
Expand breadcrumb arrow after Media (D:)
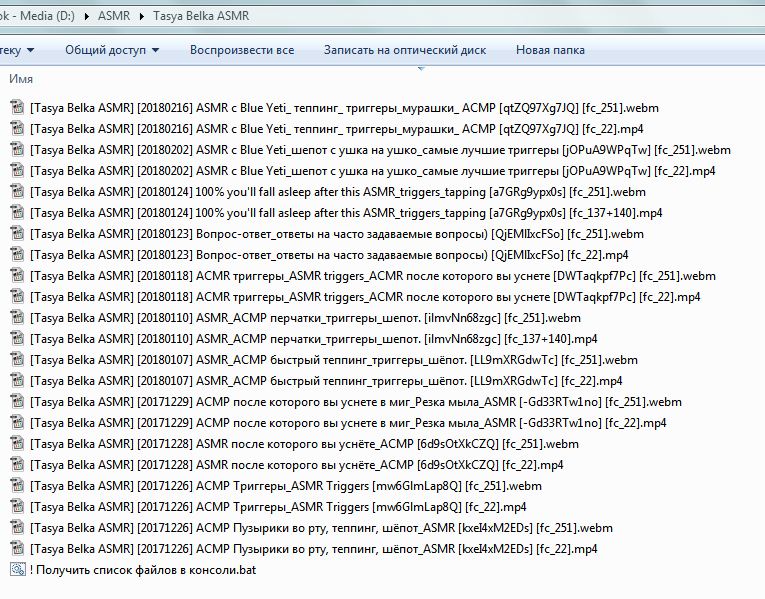pyautogui.click(x=87, y=16)
